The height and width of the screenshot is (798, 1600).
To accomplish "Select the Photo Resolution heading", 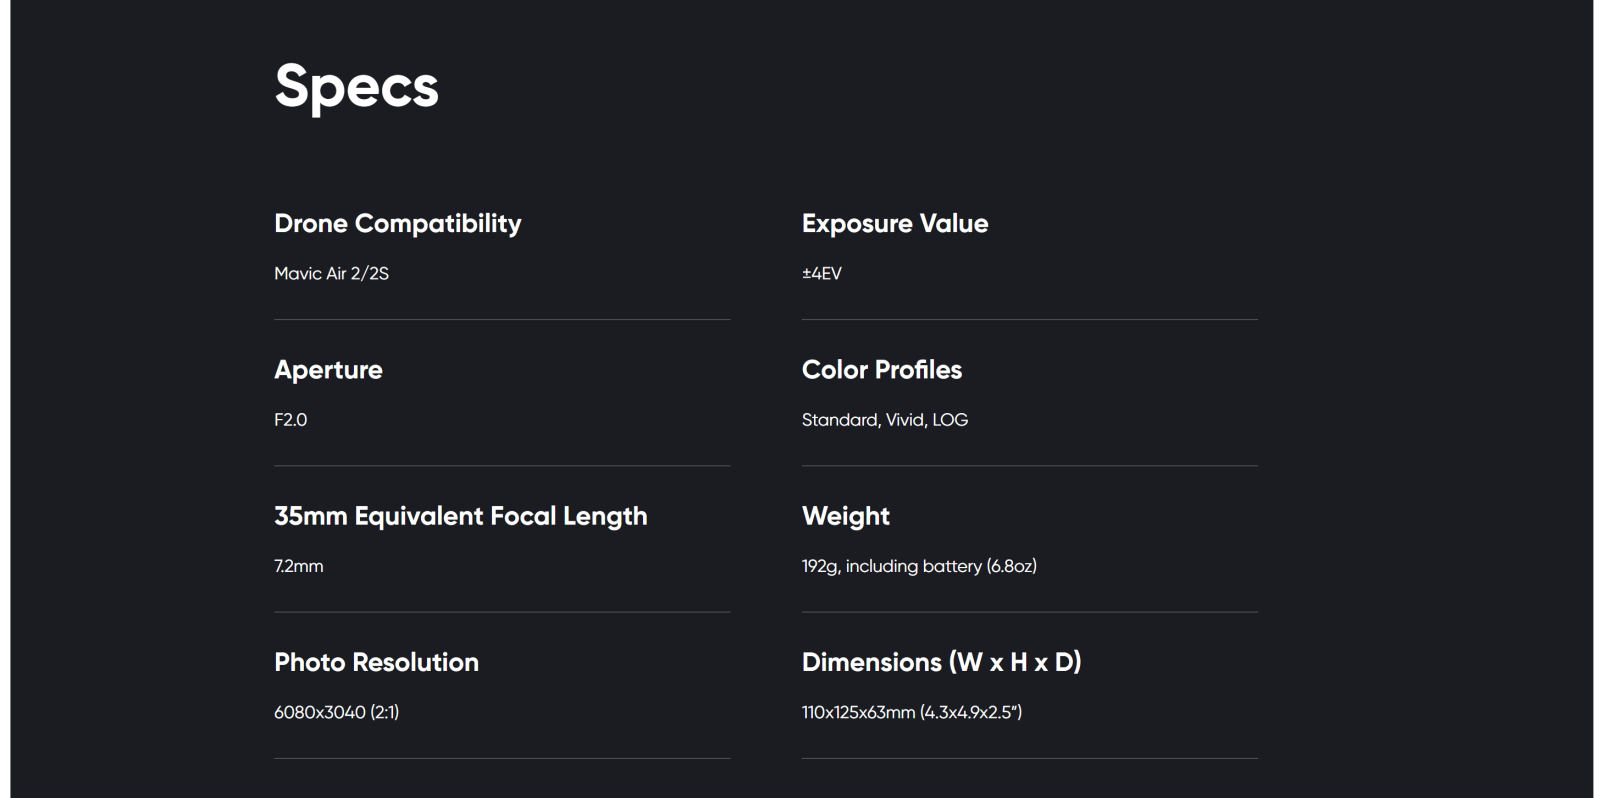I will (x=377, y=662).
